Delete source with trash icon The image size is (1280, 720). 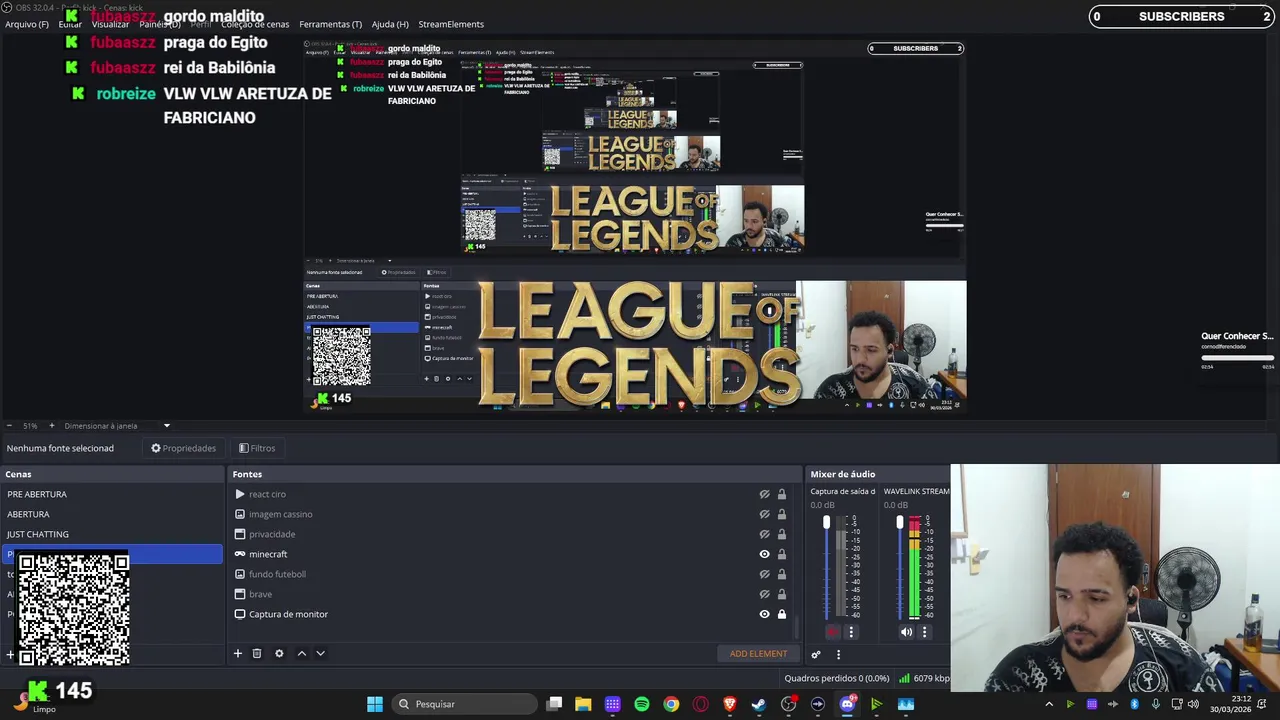pyautogui.click(x=257, y=653)
